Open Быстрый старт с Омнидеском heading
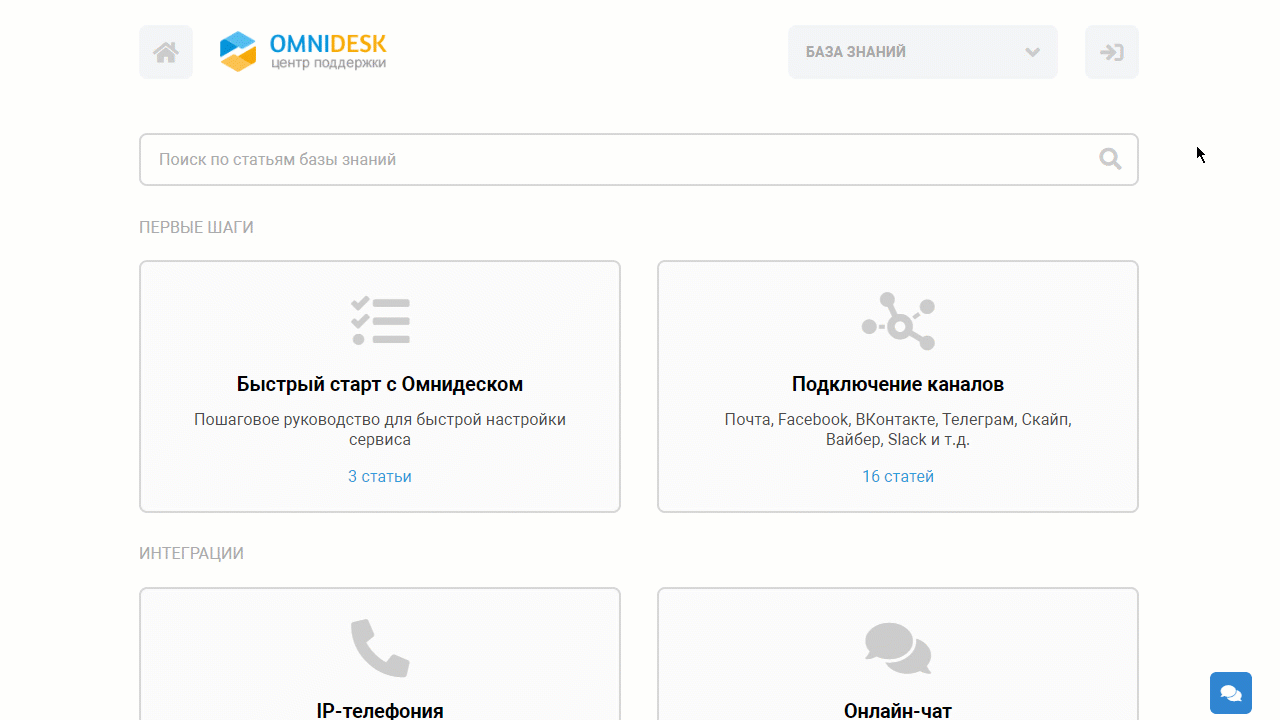The width and height of the screenshot is (1280, 720). tap(380, 384)
